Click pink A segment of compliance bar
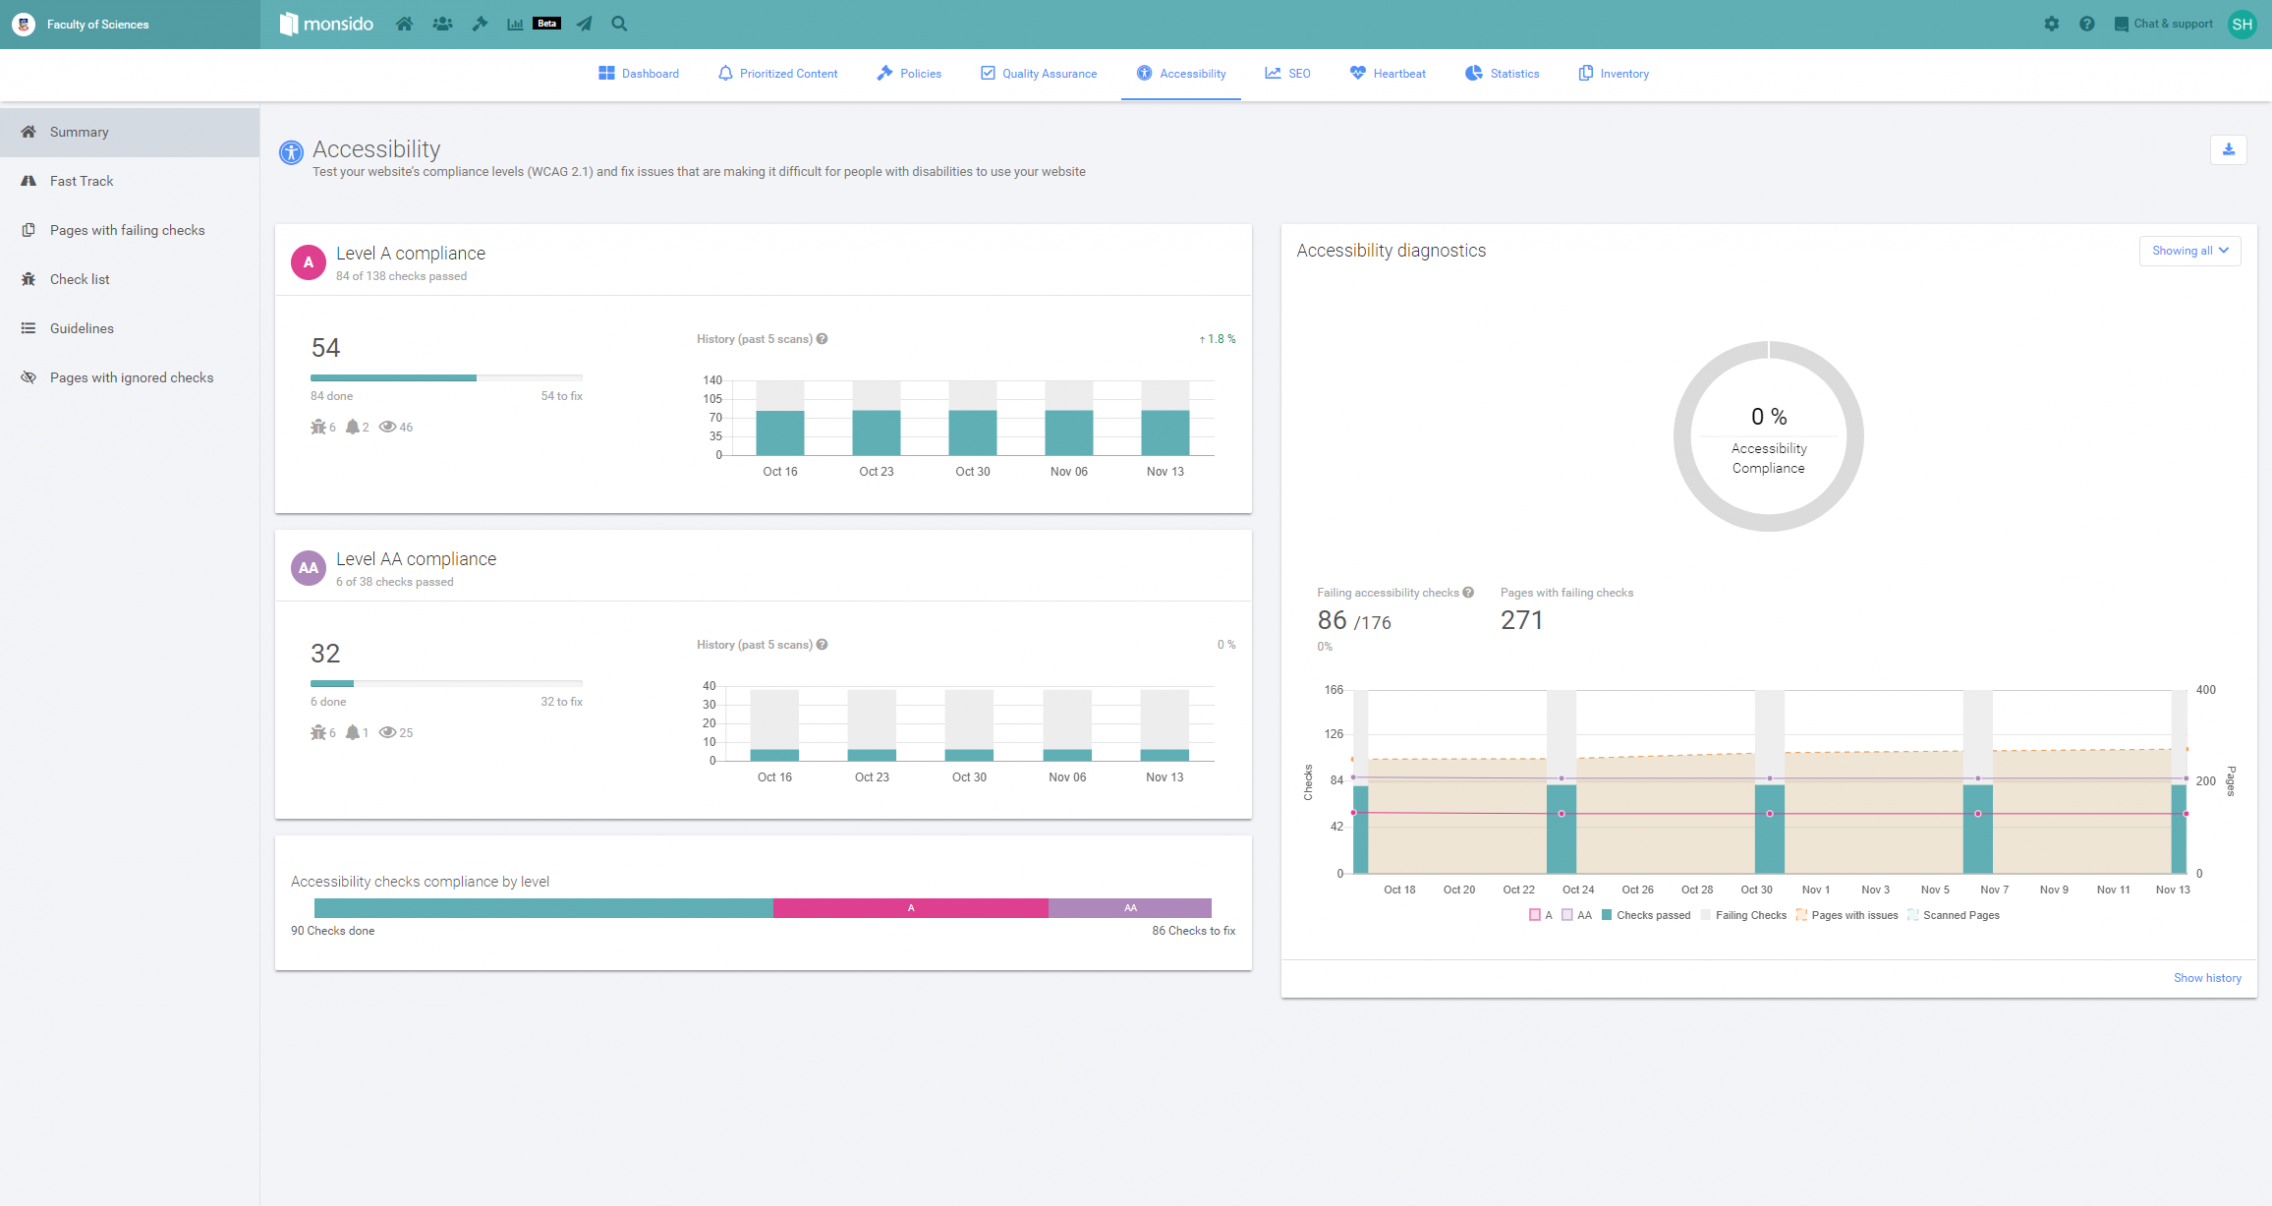This screenshot has height=1206, width=2272. [x=910, y=908]
